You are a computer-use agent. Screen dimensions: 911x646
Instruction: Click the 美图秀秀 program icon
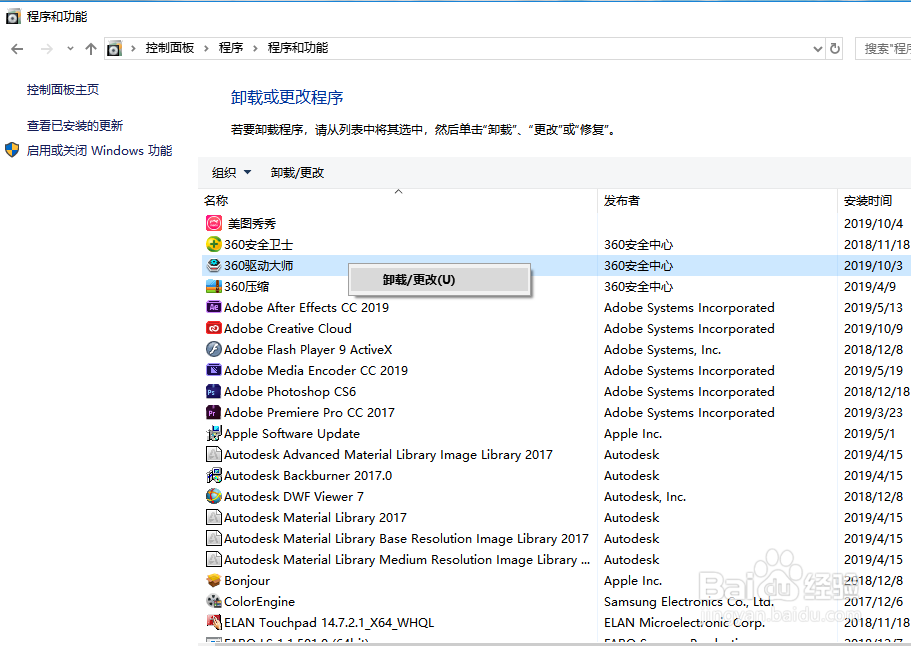[214, 223]
